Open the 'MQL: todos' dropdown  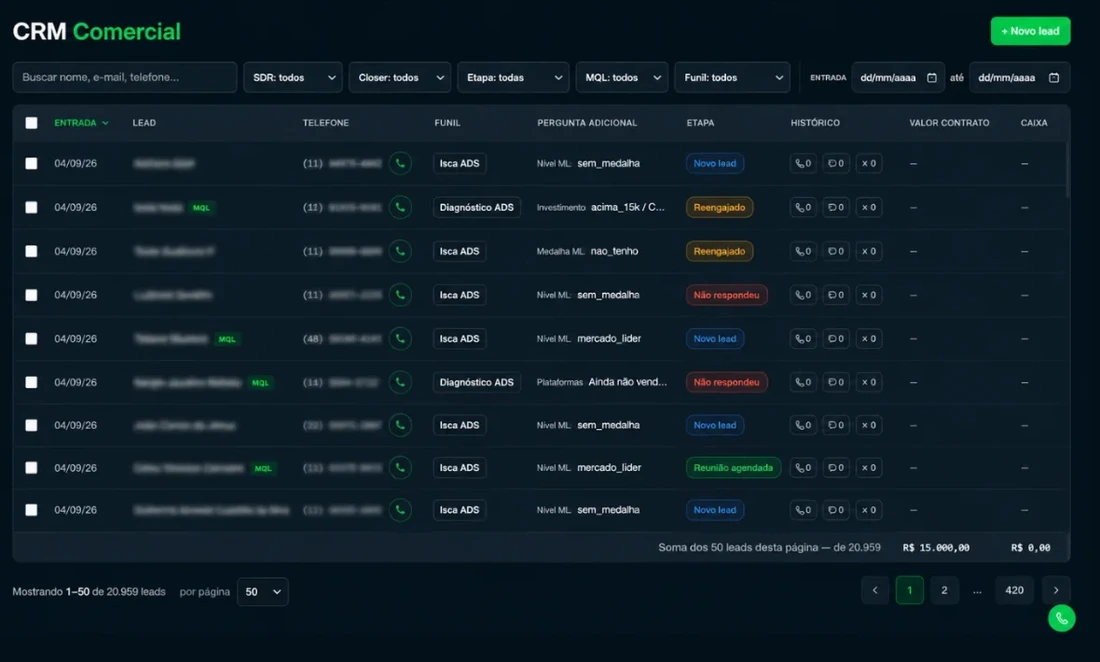tap(622, 78)
